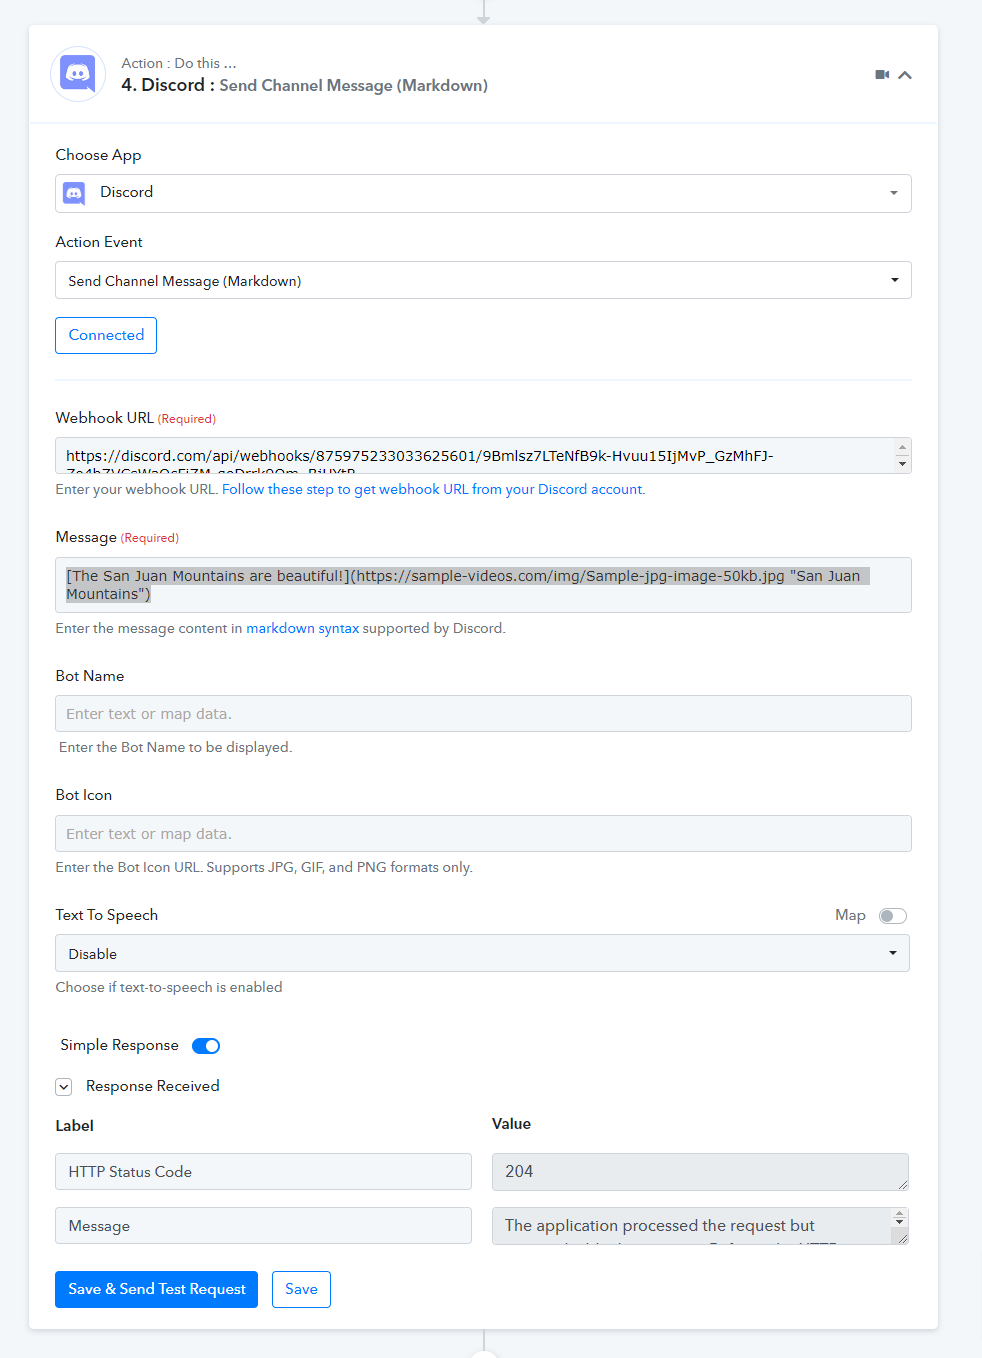Viewport: 982px width, 1358px height.
Task: Collapse the step using the header chevron
Action: click(905, 75)
